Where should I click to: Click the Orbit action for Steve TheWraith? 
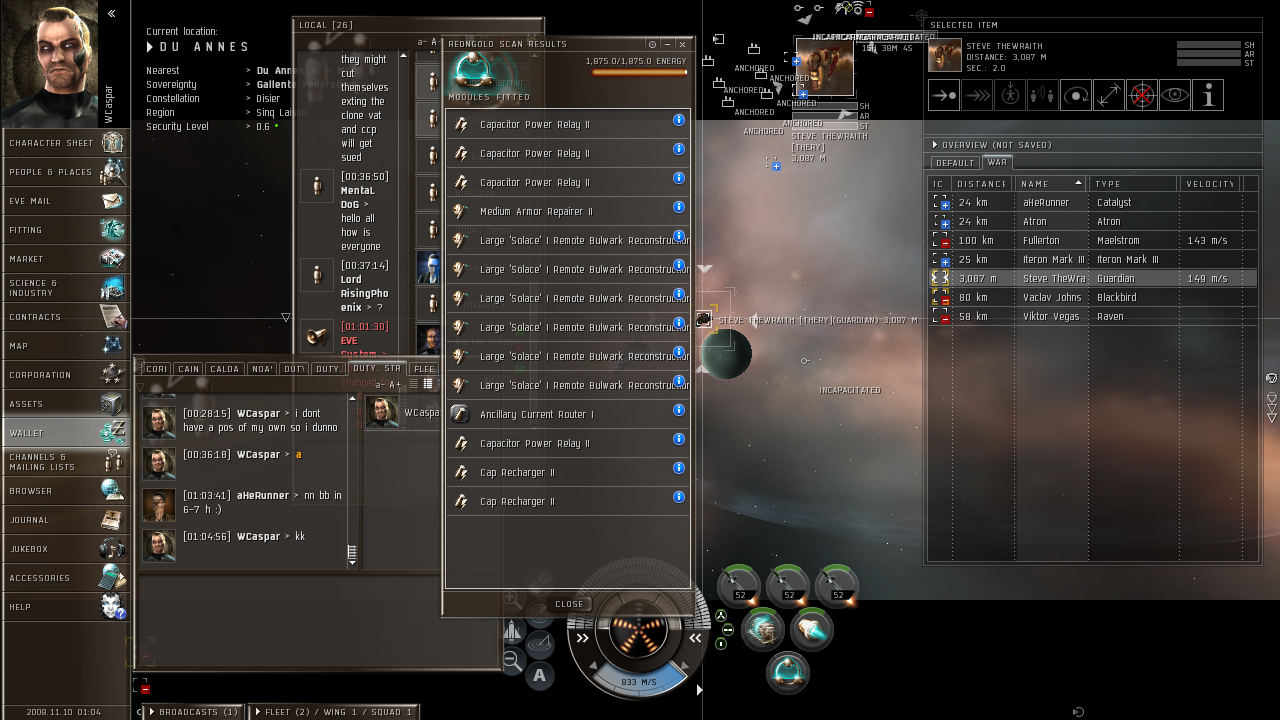coord(1075,95)
